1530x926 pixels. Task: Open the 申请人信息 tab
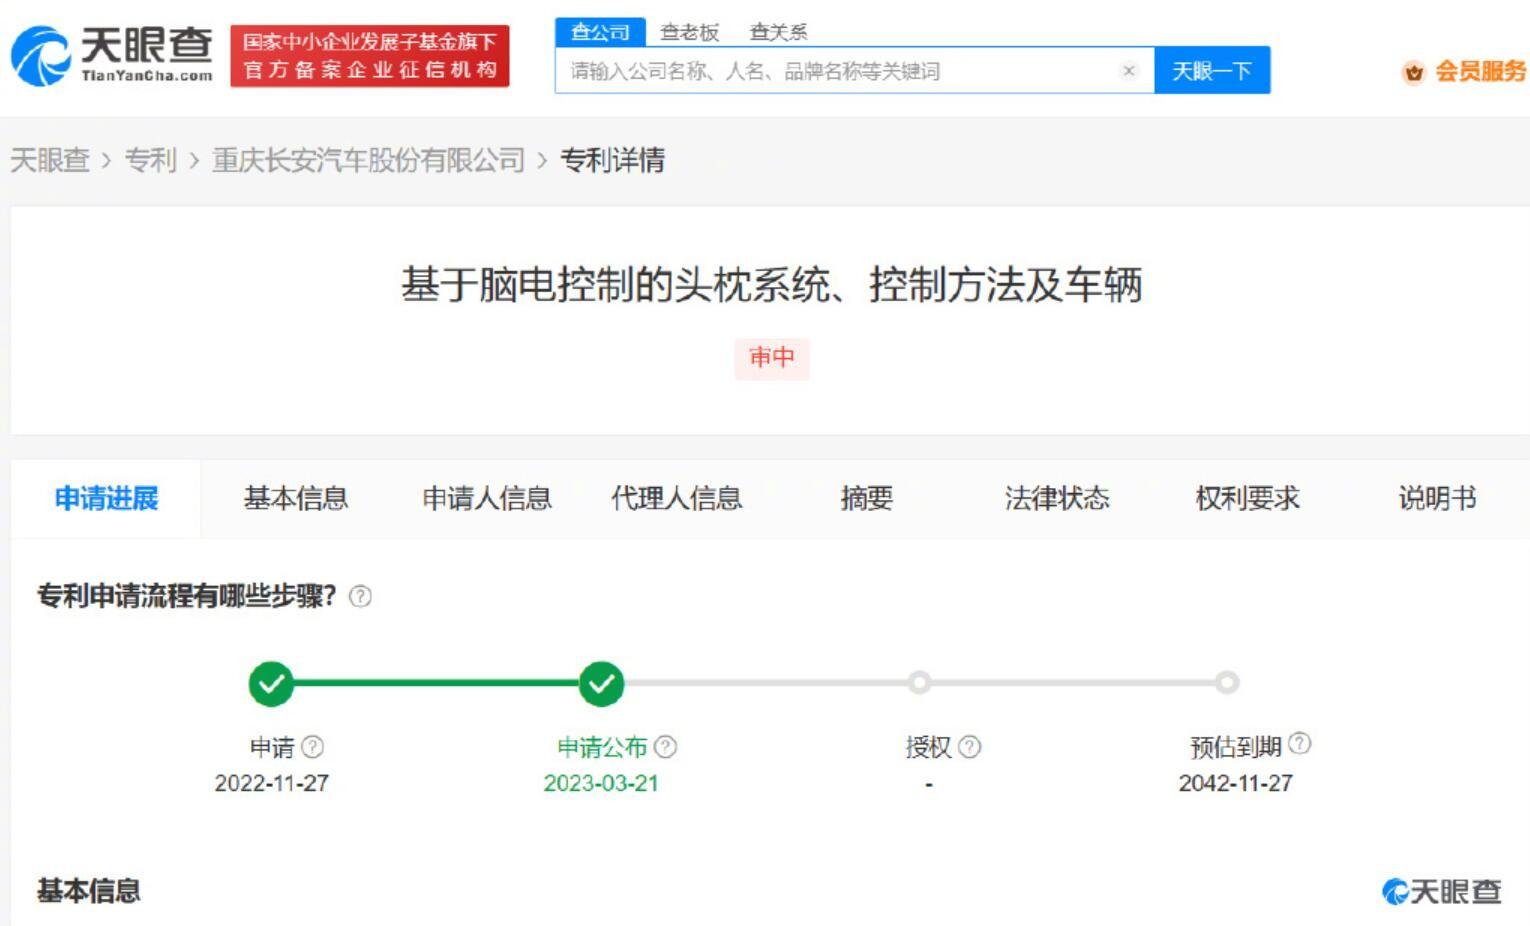[x=487, y=498]
